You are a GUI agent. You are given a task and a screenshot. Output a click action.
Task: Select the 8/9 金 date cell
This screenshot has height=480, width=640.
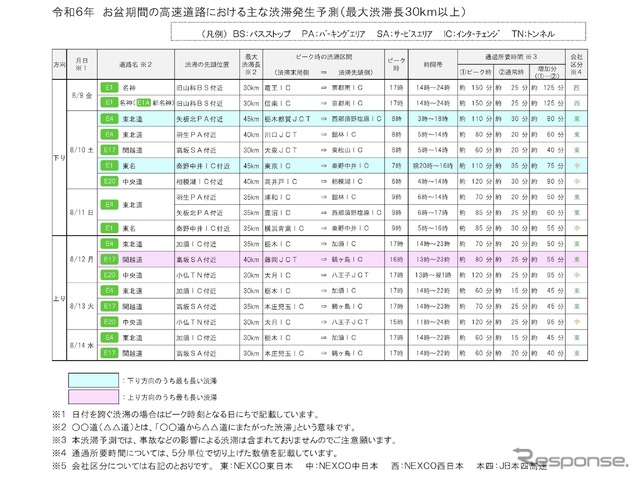point(82,95)
